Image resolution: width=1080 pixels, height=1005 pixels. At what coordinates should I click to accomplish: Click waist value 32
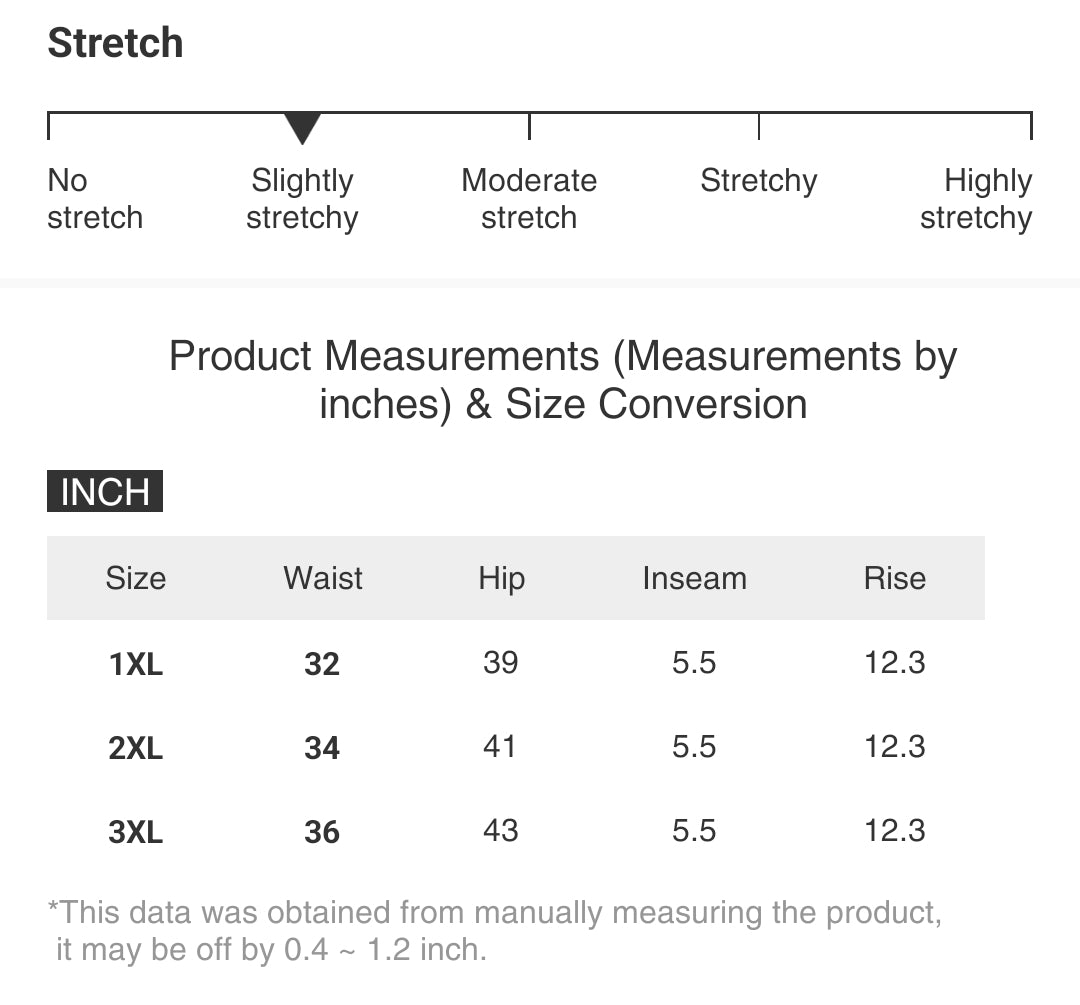tap(322, 664)
